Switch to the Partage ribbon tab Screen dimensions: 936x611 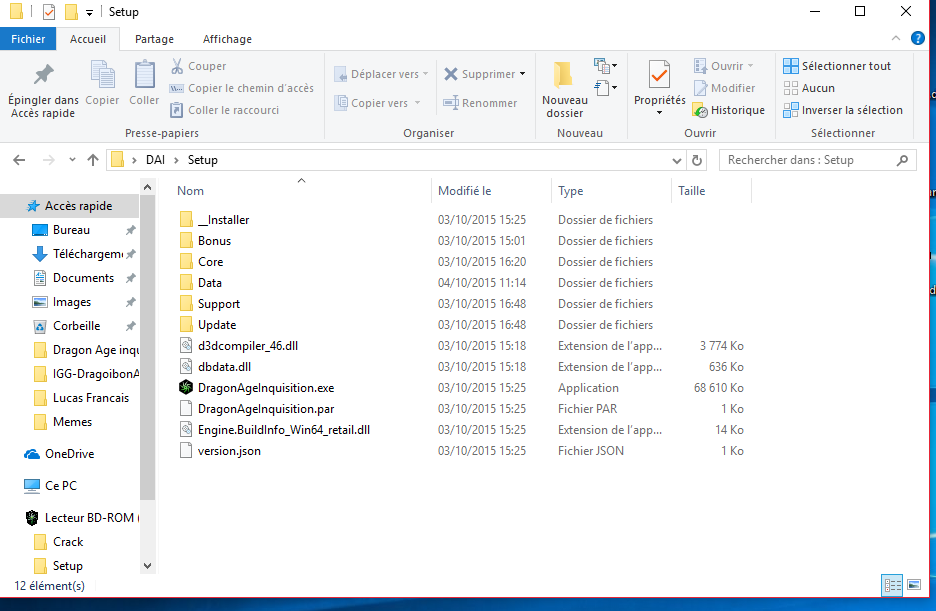(x=154, y=39)
